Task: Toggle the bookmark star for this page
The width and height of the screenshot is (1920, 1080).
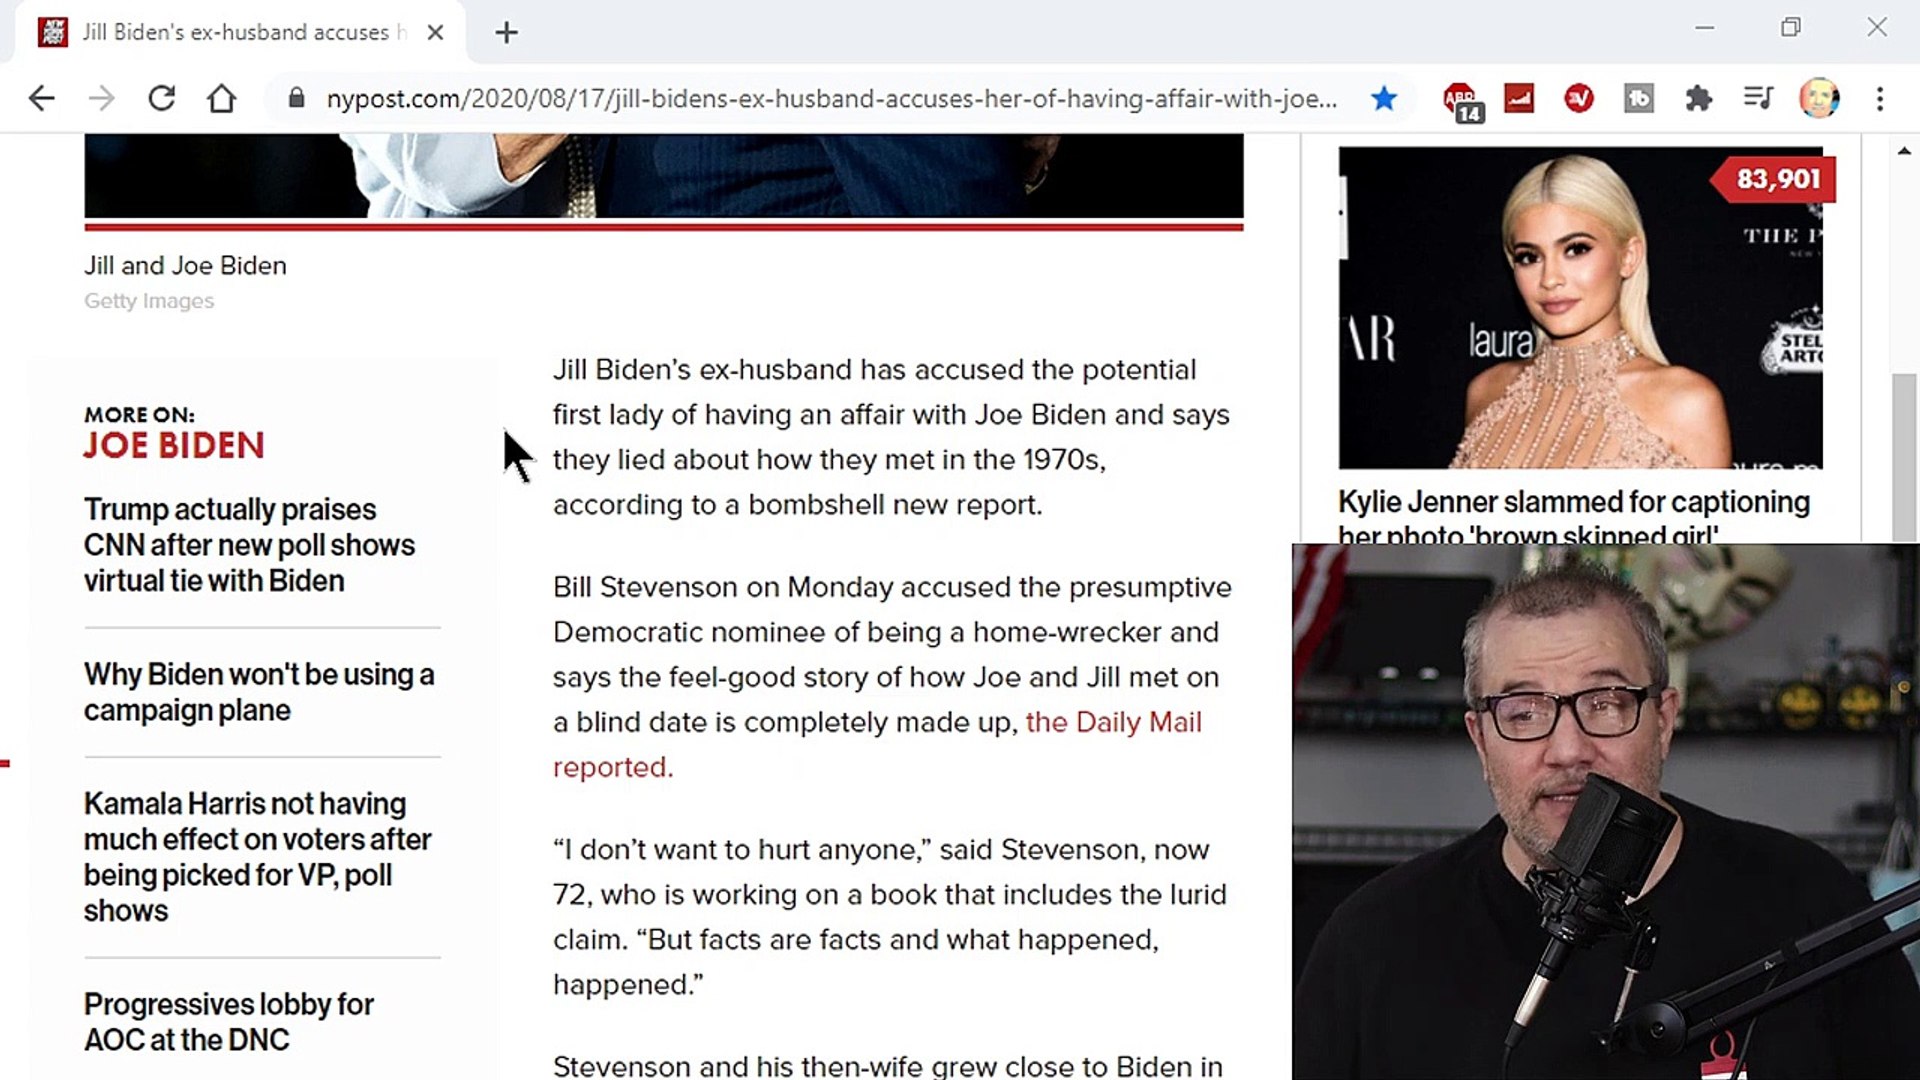Action: (1384, 98)
